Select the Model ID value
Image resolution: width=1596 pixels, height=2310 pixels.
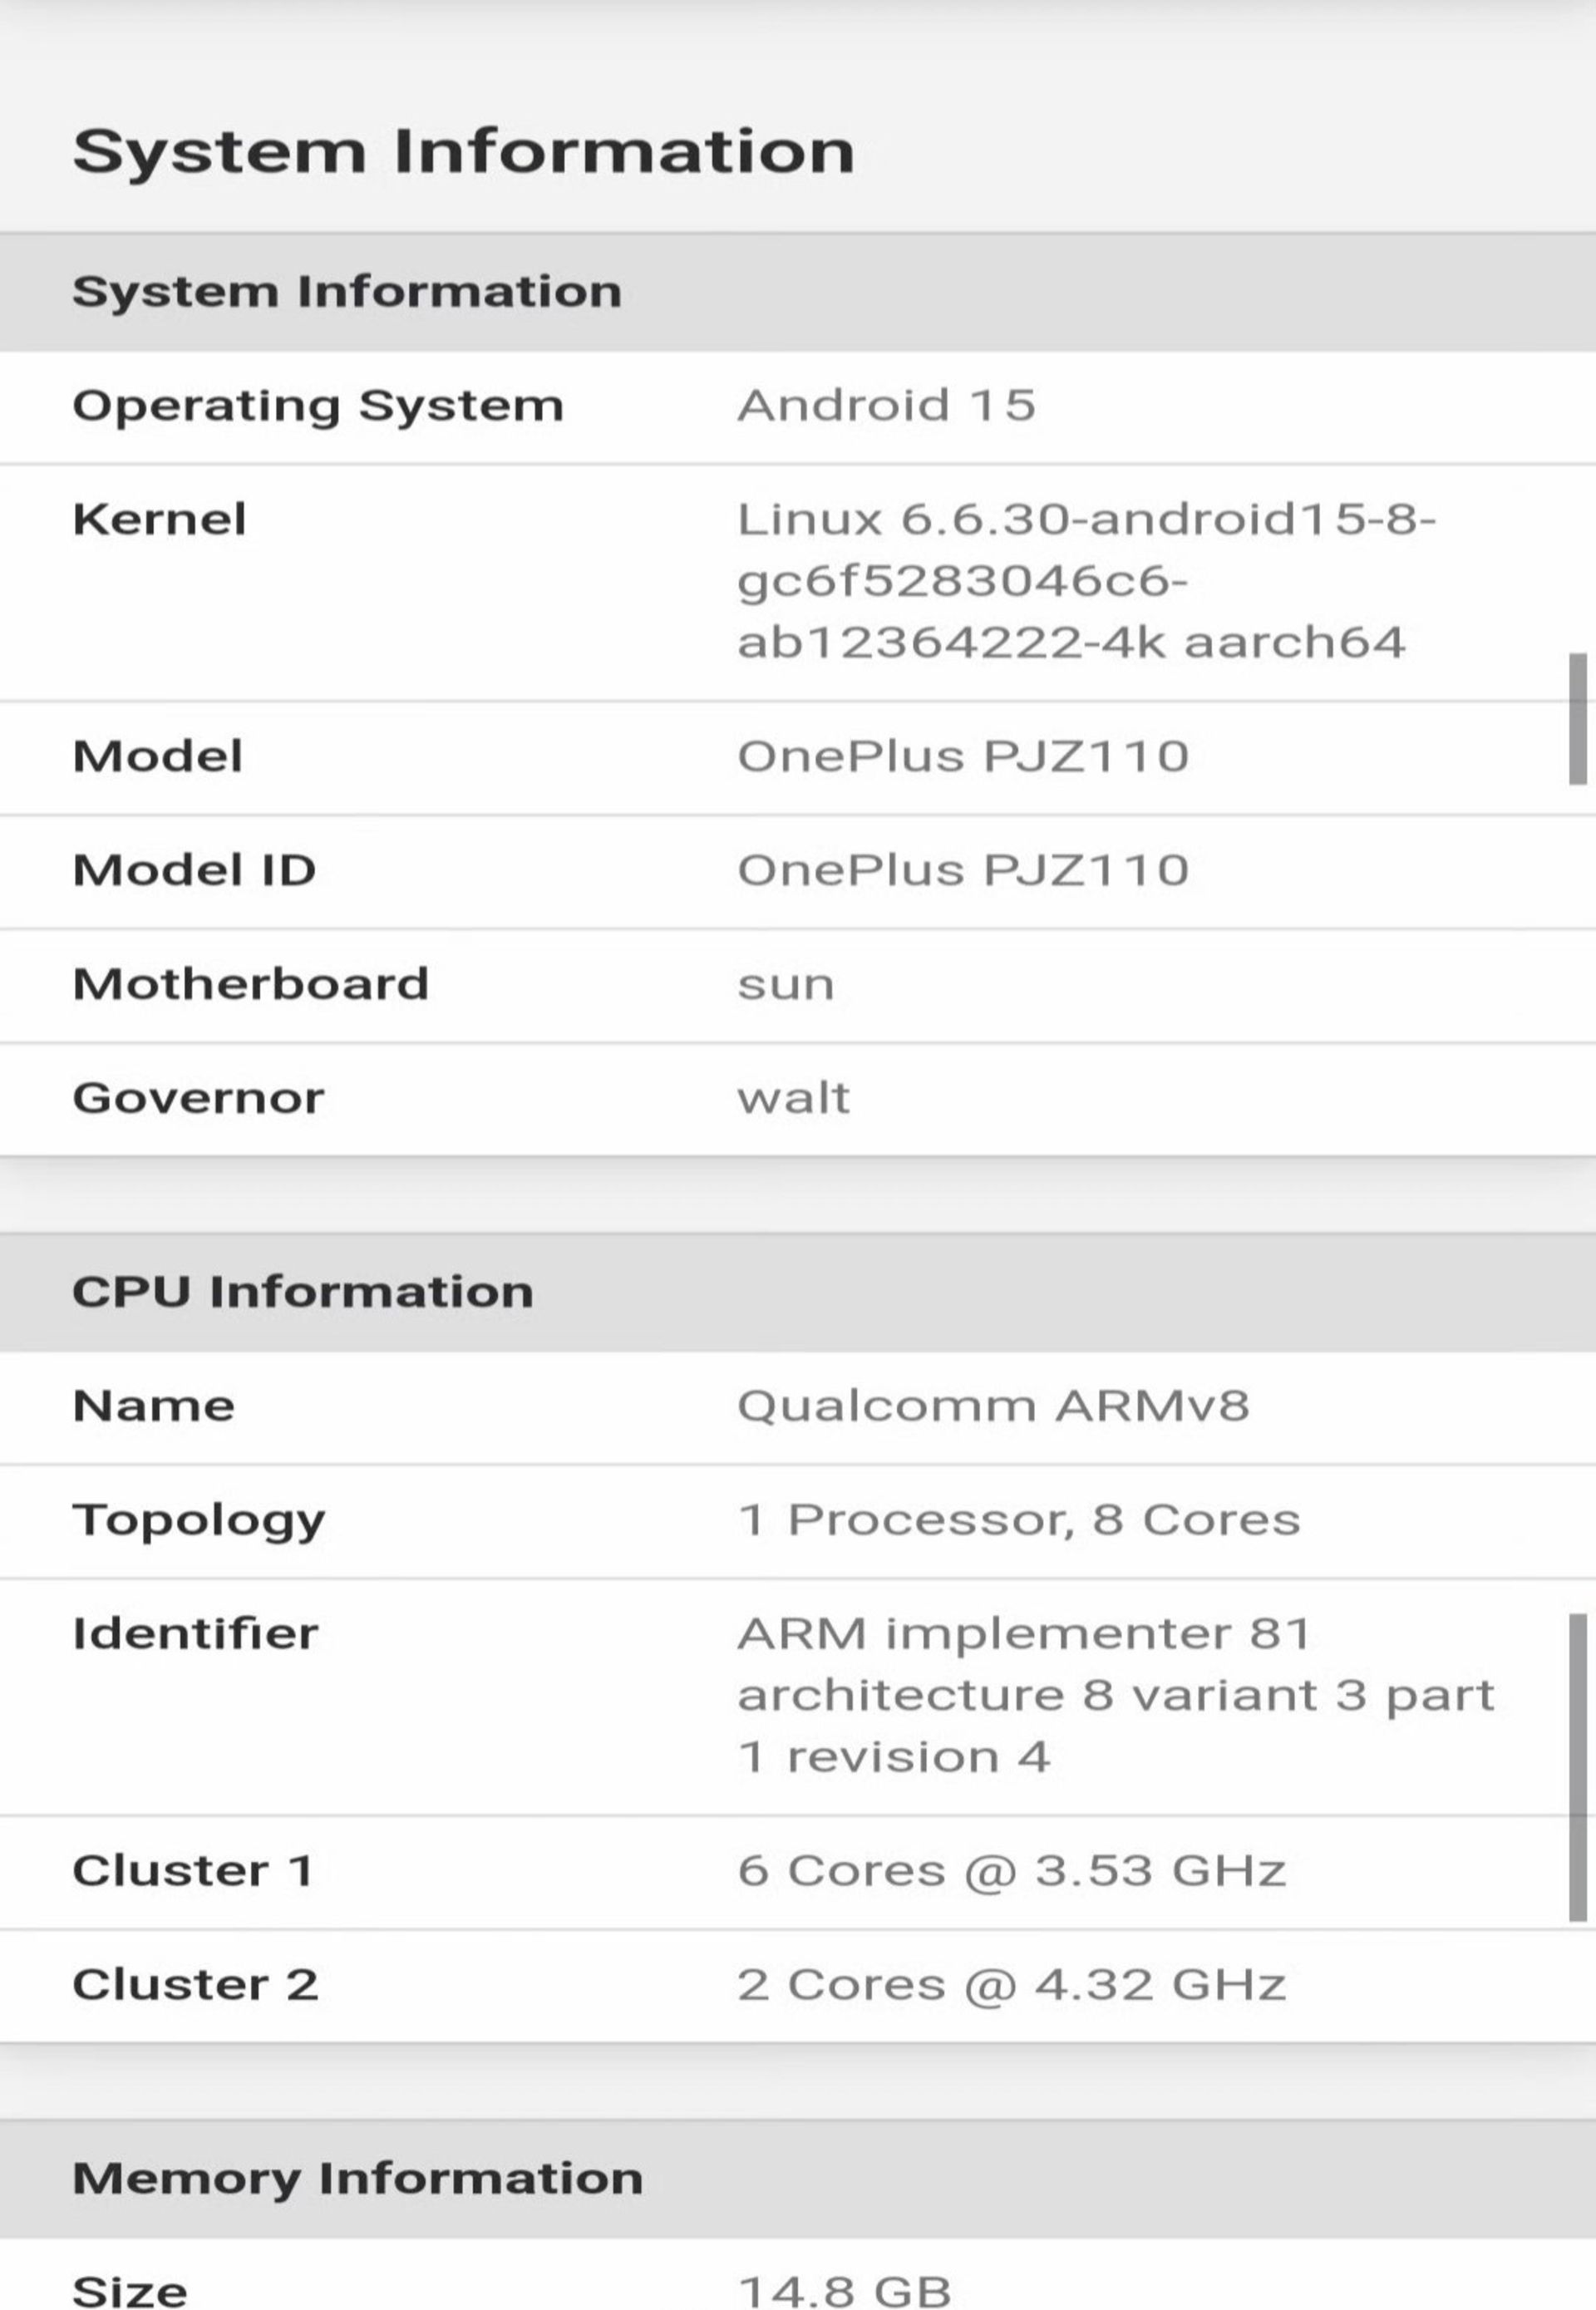963,870
